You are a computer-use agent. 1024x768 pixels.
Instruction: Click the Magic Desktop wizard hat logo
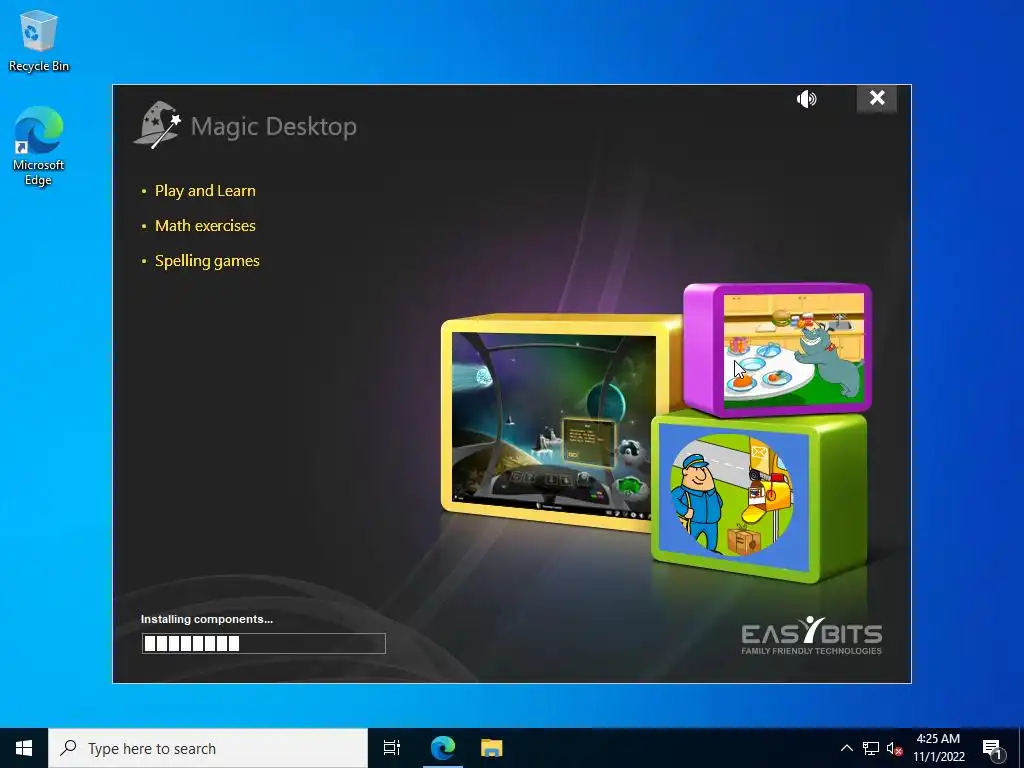pos(157,124)
